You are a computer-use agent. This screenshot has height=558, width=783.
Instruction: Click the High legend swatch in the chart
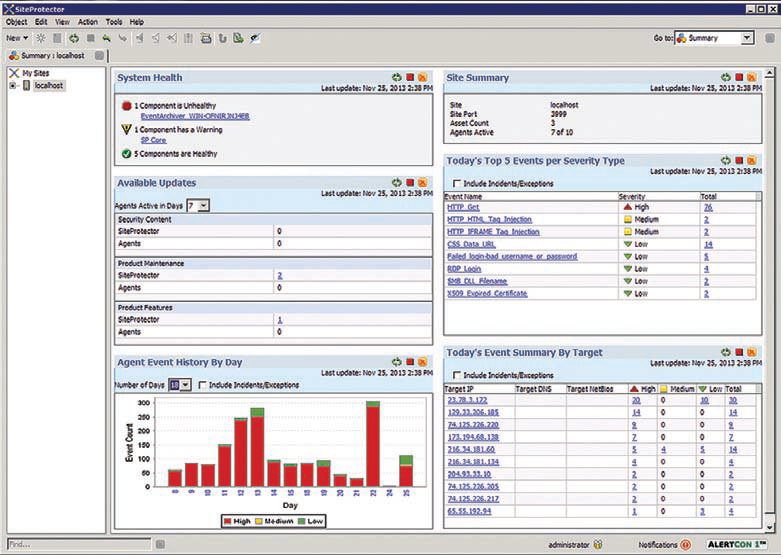pyautogui.click(x=228, y=522)
